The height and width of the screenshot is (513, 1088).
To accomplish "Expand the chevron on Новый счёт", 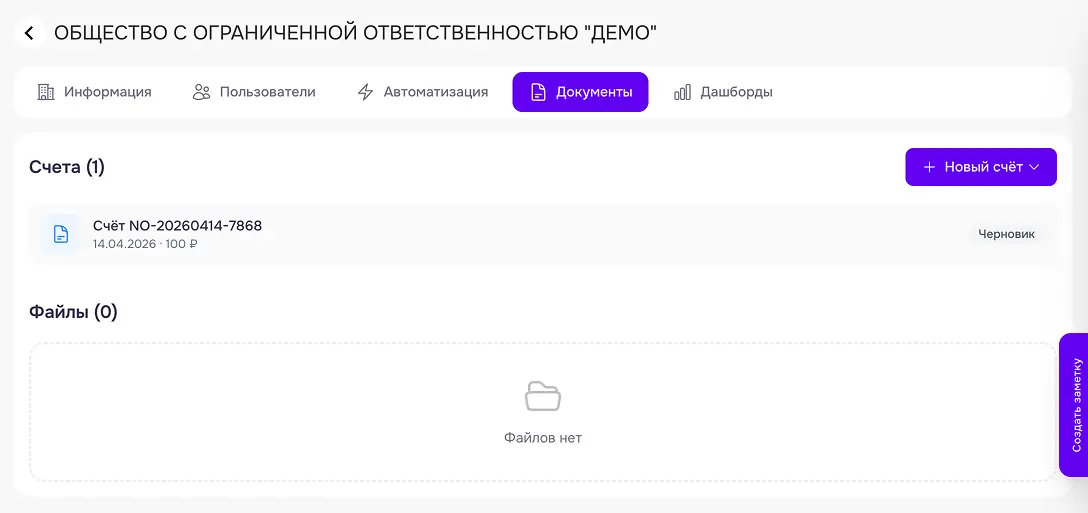I will pos(1034,167).
